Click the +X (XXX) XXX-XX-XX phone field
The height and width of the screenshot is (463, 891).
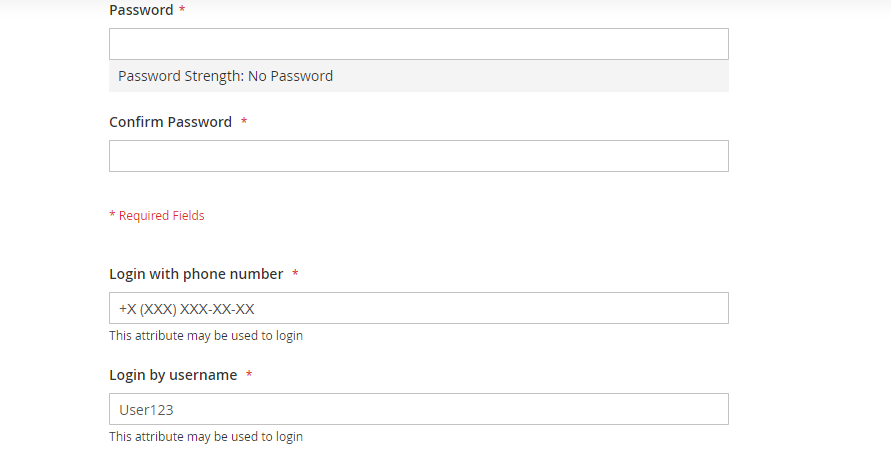(418, 308)
